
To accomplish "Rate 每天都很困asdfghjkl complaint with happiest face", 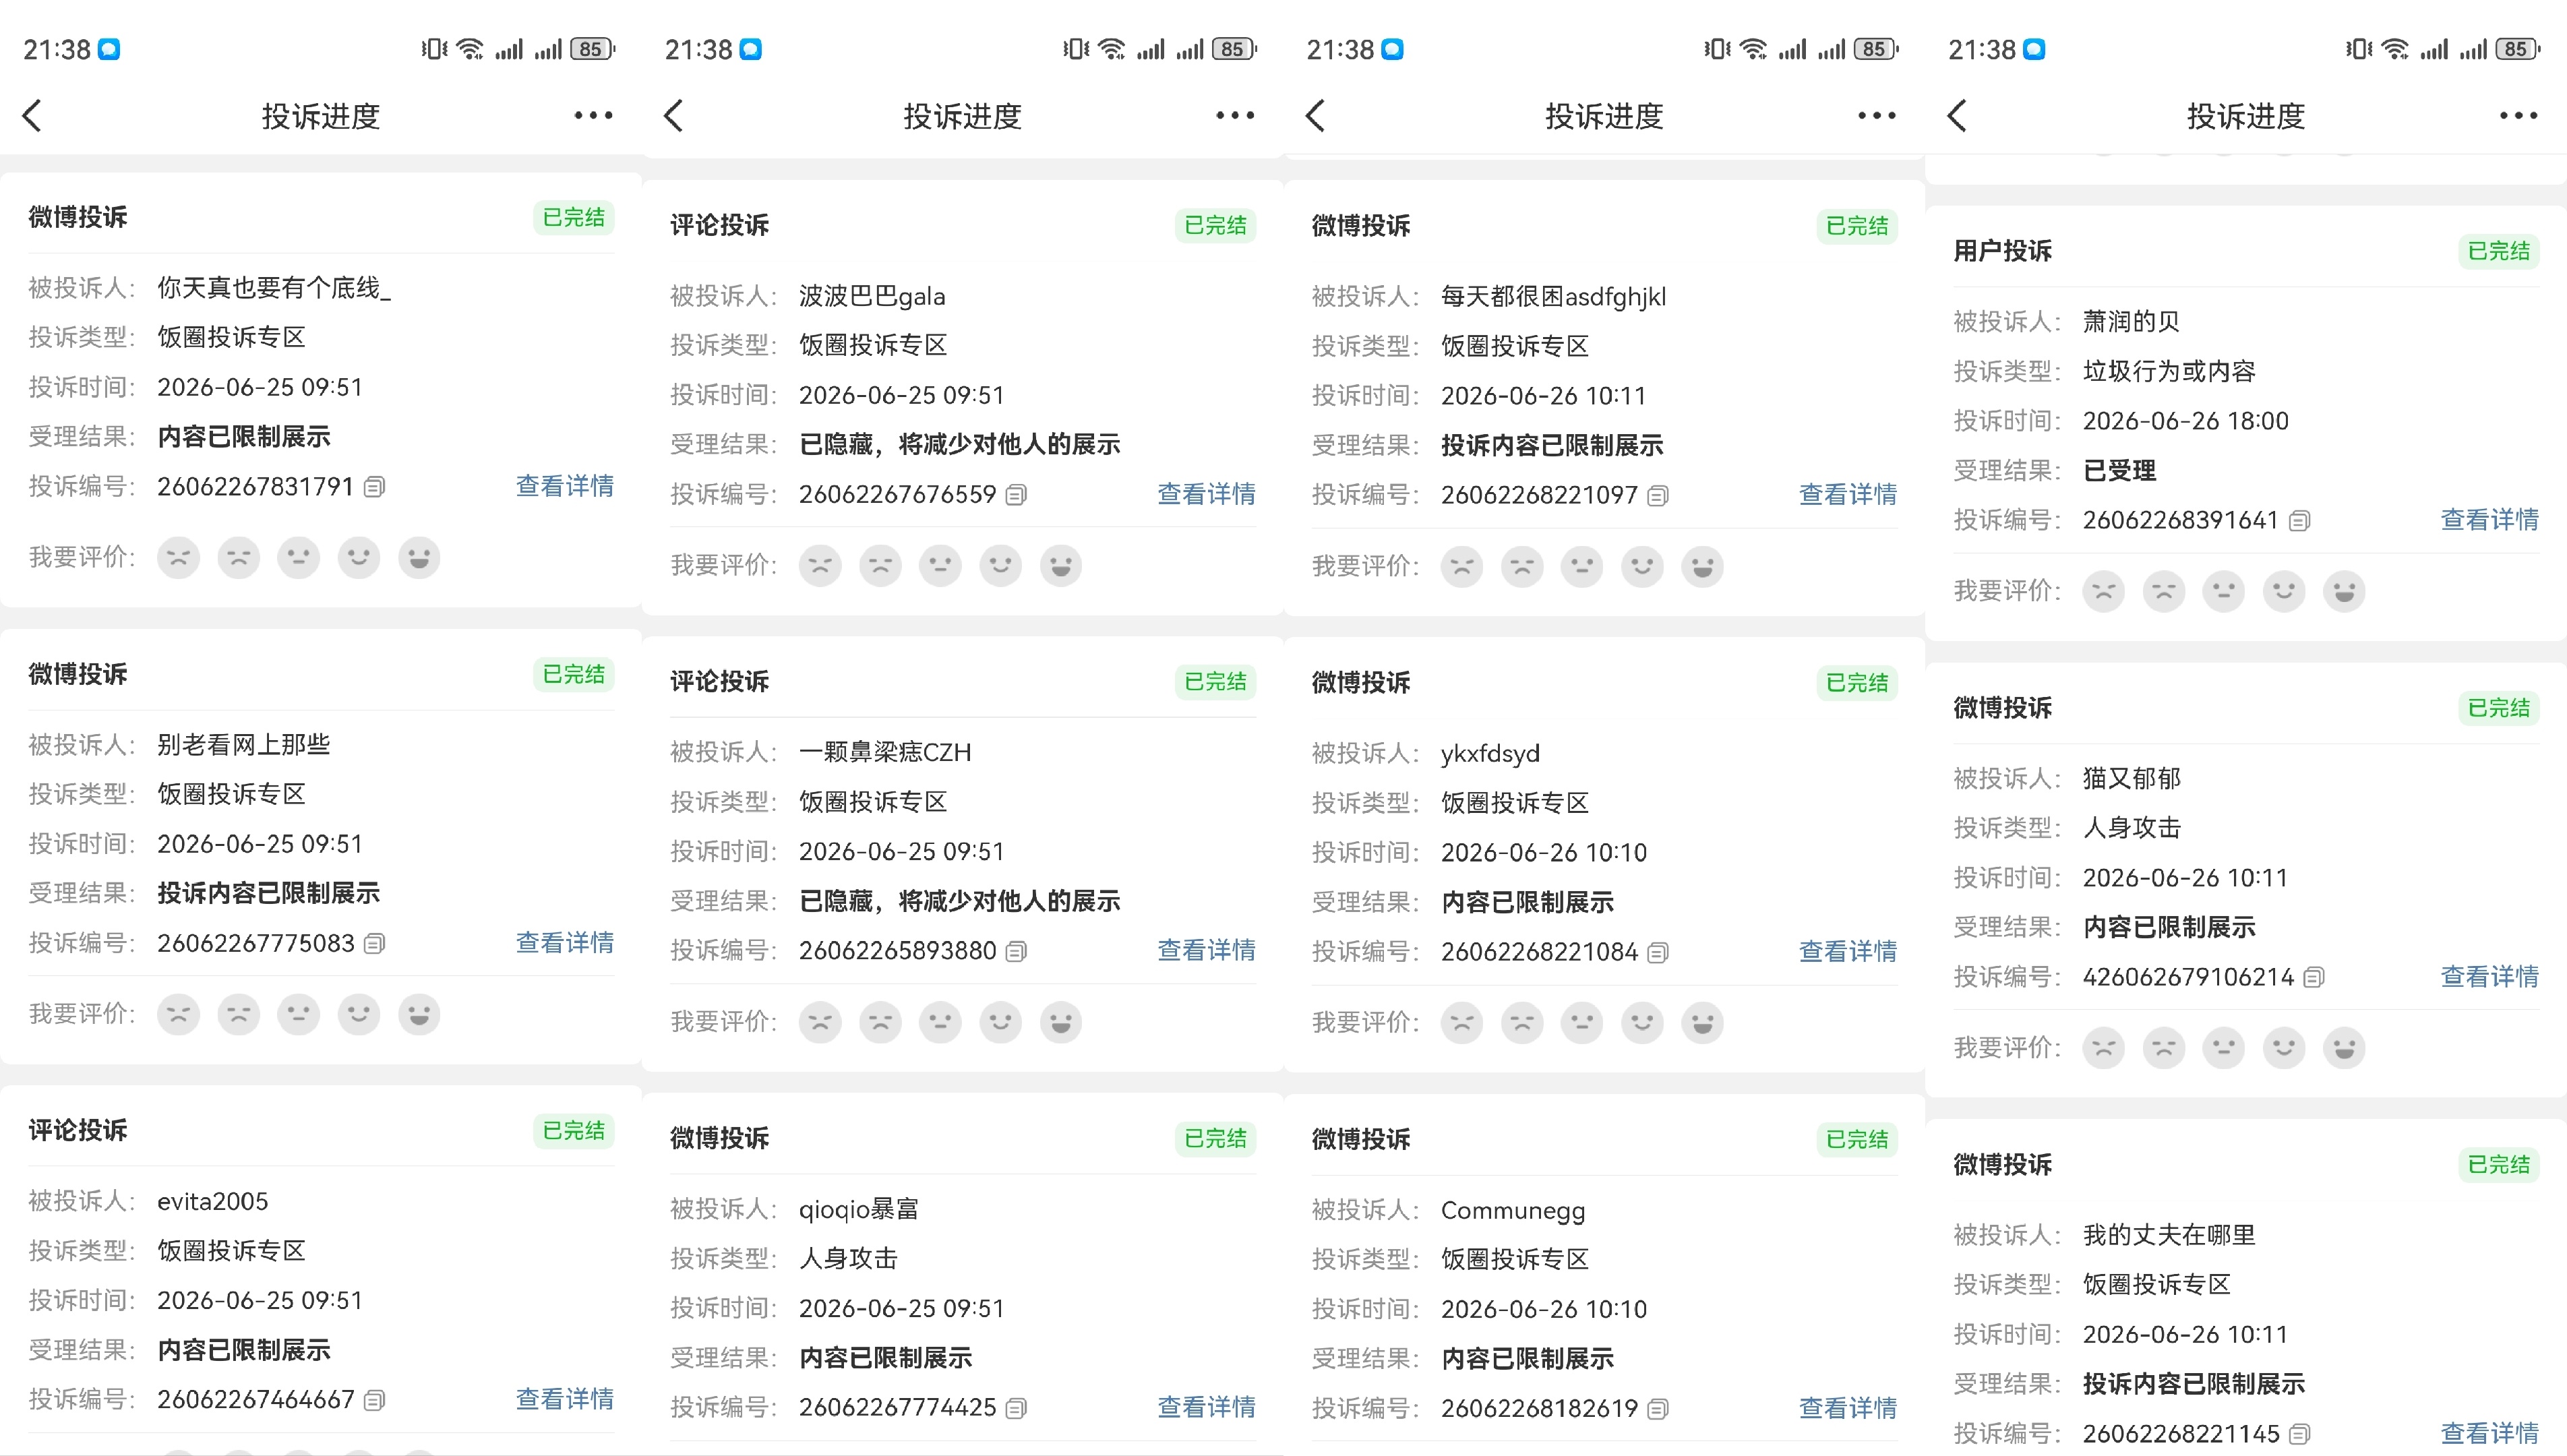I will click(x=1703, y=567).
